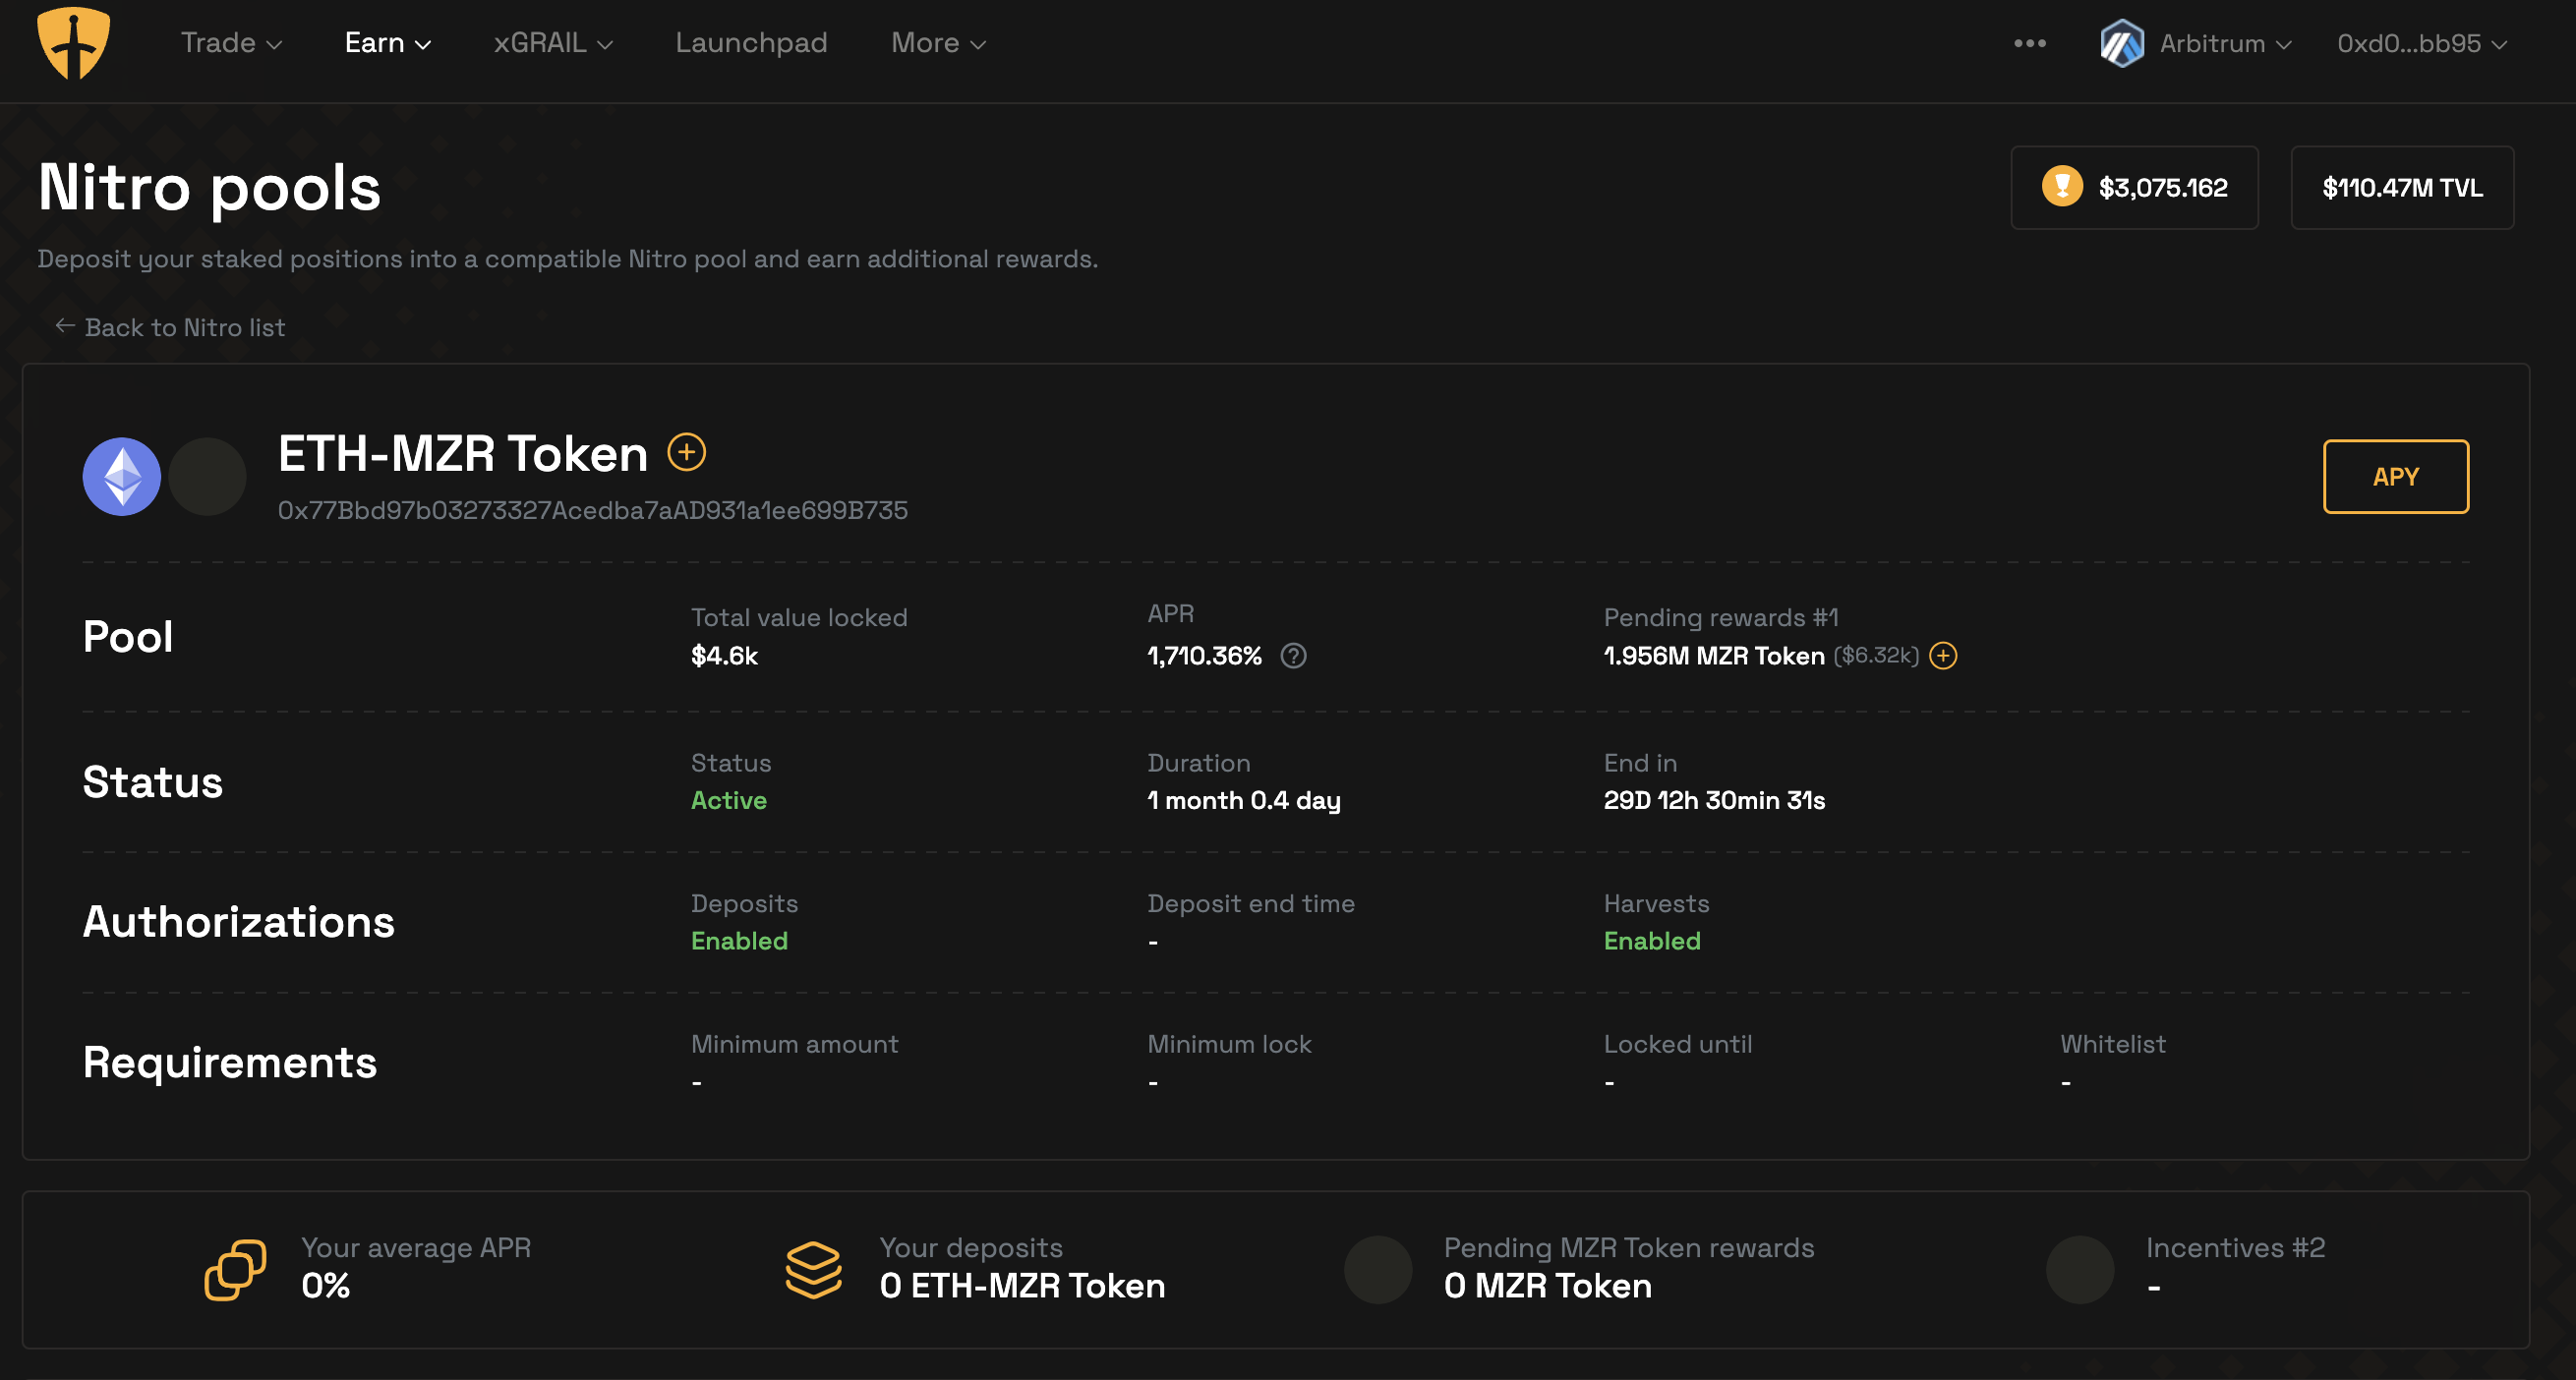
Task: Click the plus icon next to pending rewards
Action: pos(1942,656)
